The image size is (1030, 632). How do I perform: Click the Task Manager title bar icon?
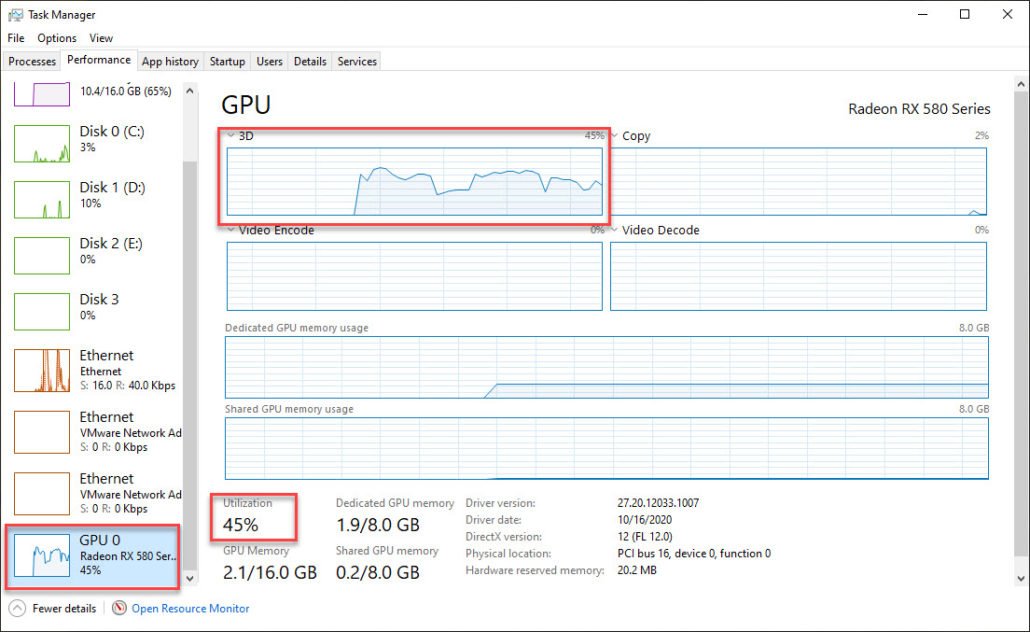click(x=15, y=15)
